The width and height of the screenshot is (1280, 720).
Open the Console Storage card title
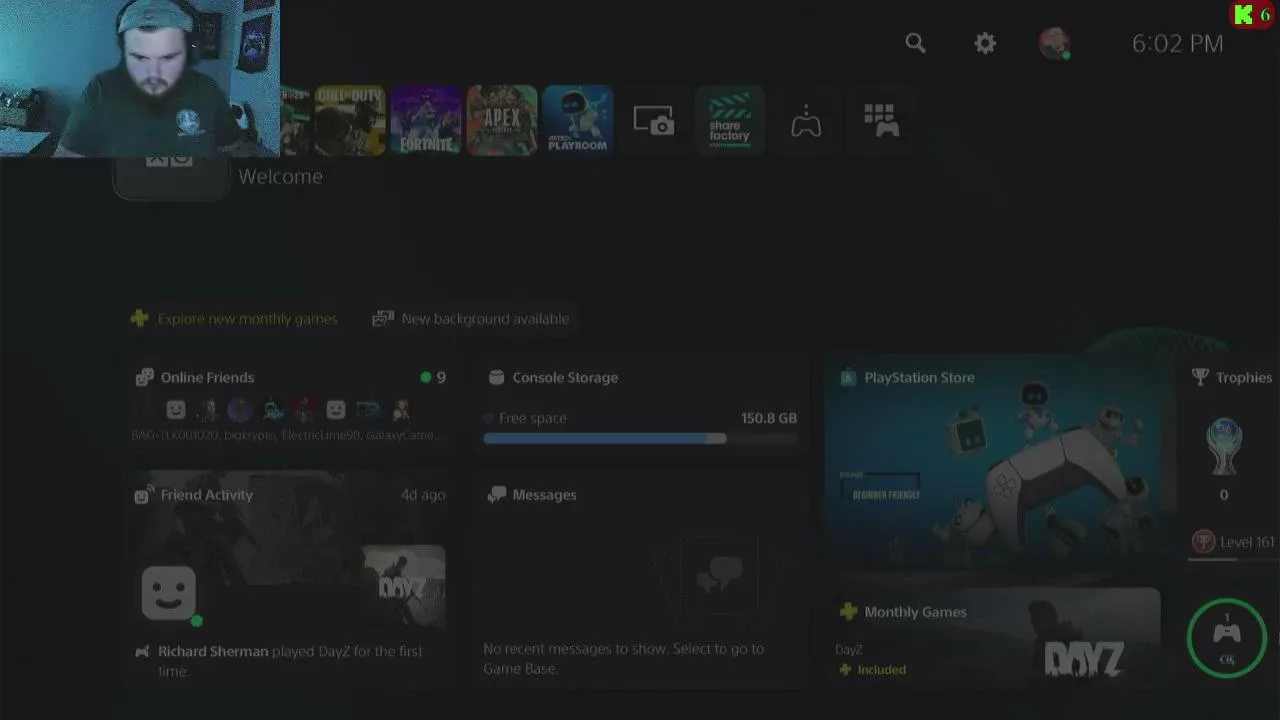pyautogui.click(x=565, y=377)
